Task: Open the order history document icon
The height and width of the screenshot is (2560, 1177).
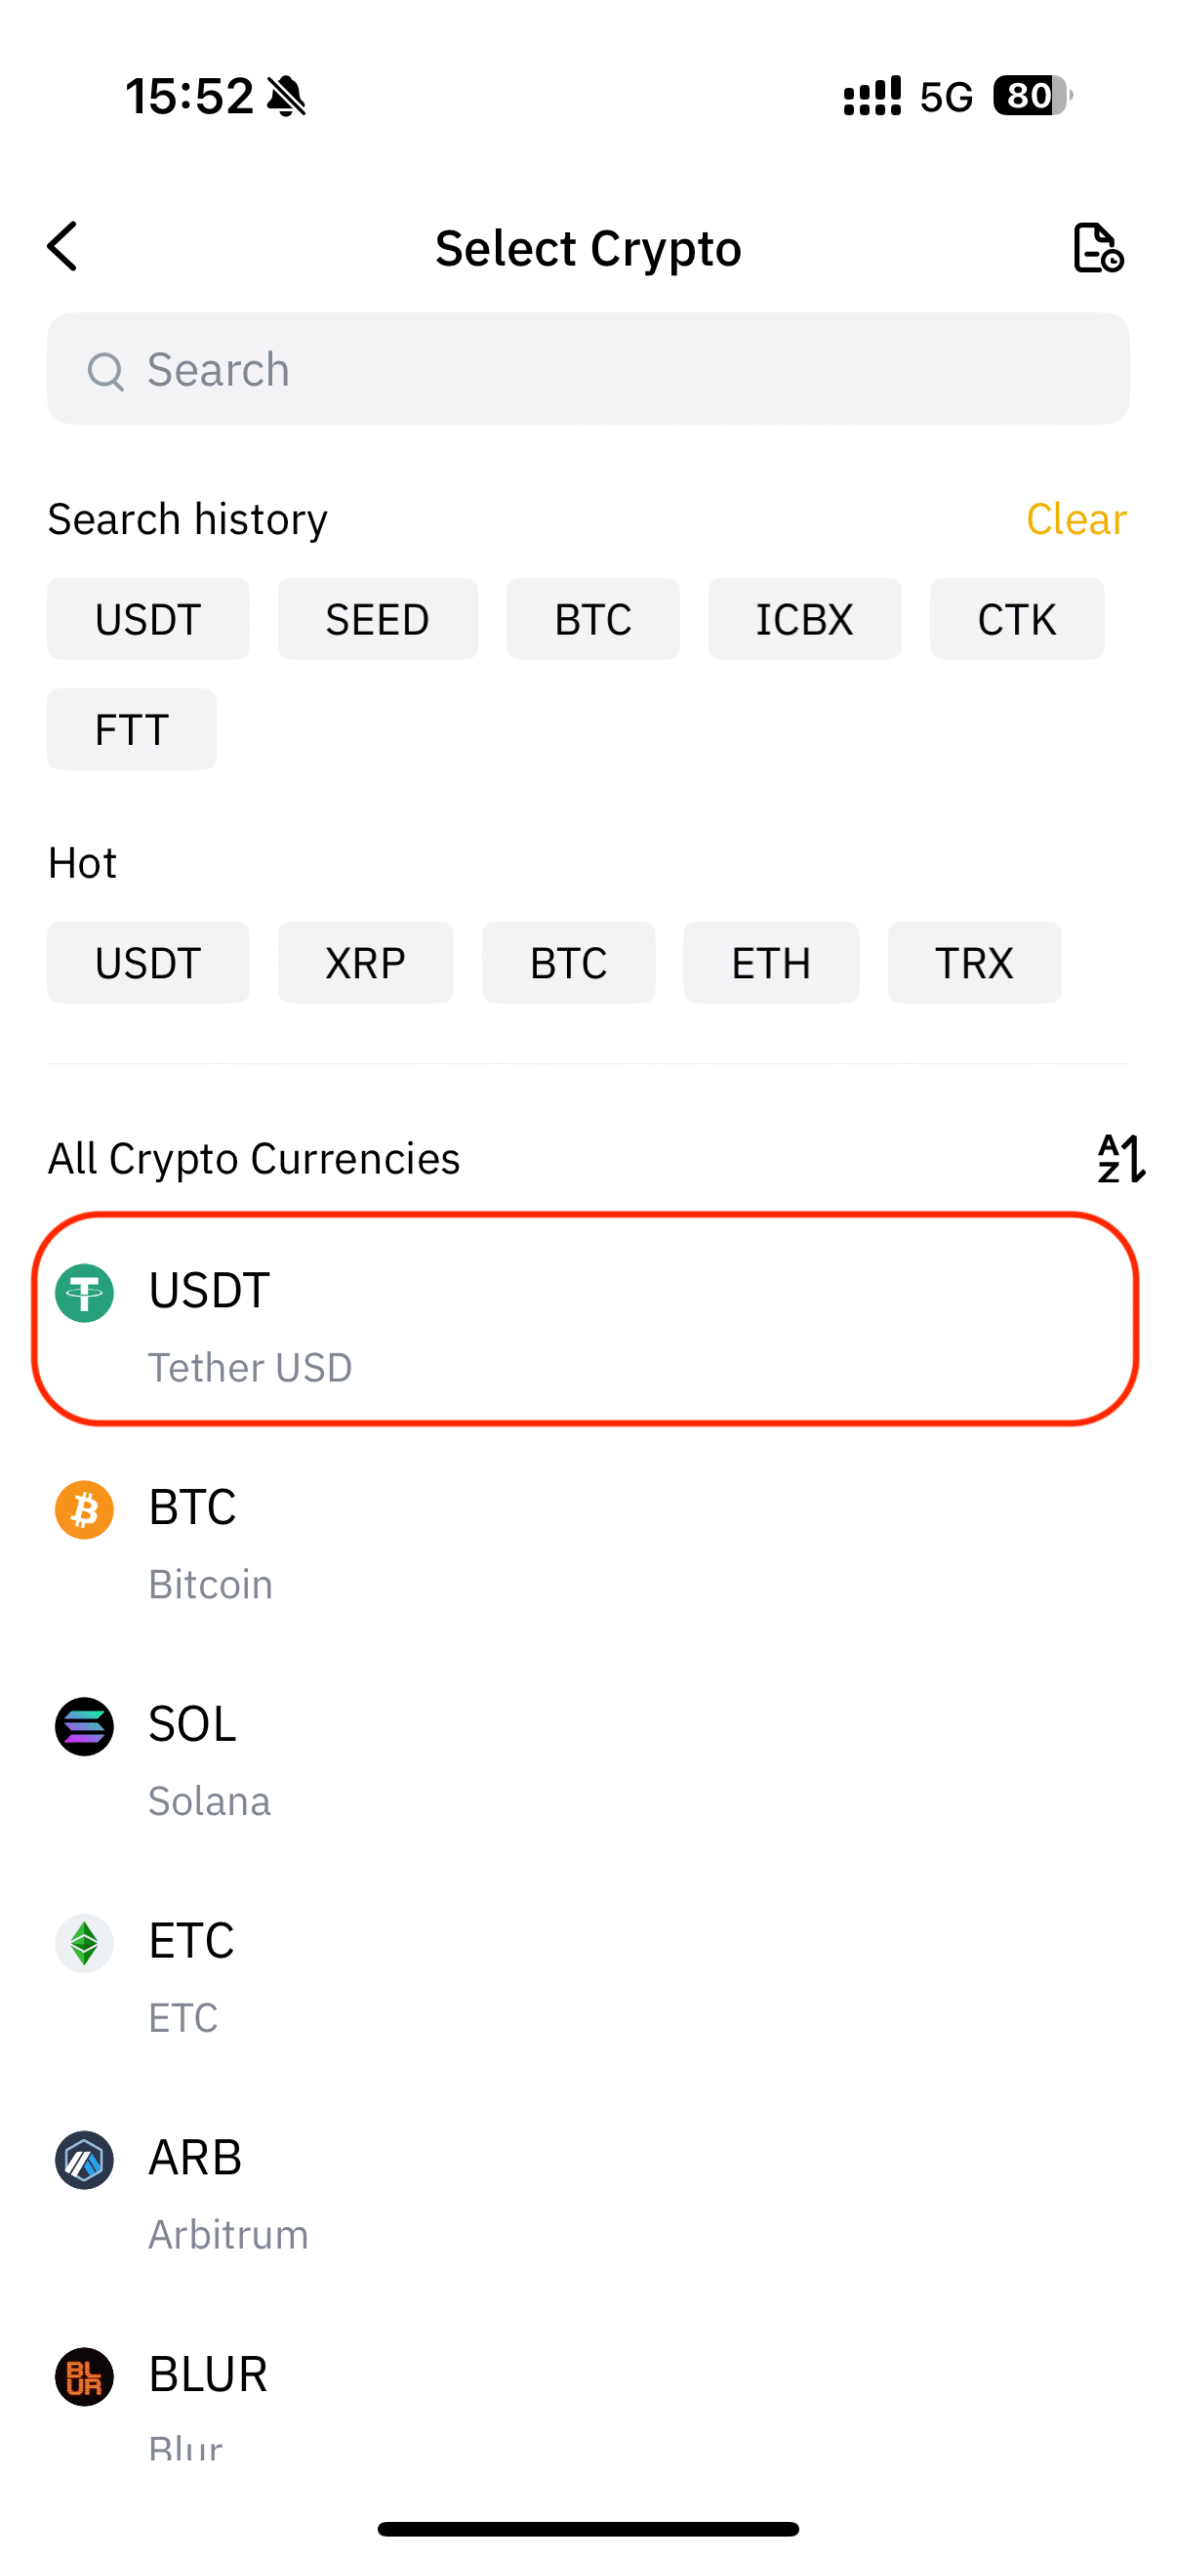Action: [1096, 247]
